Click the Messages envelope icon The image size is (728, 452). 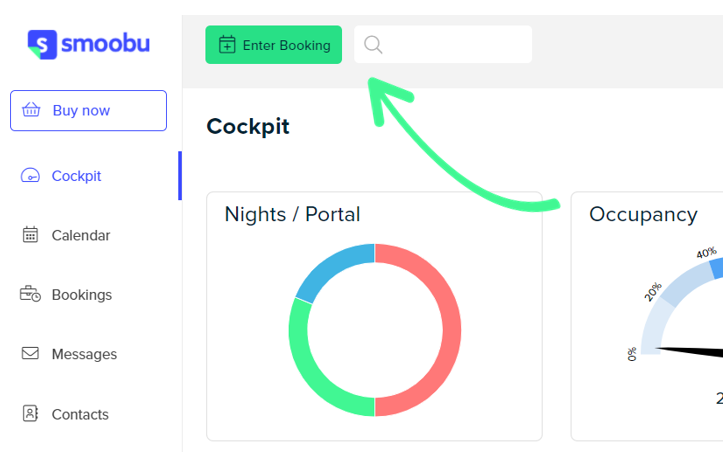tap(30, 354)
